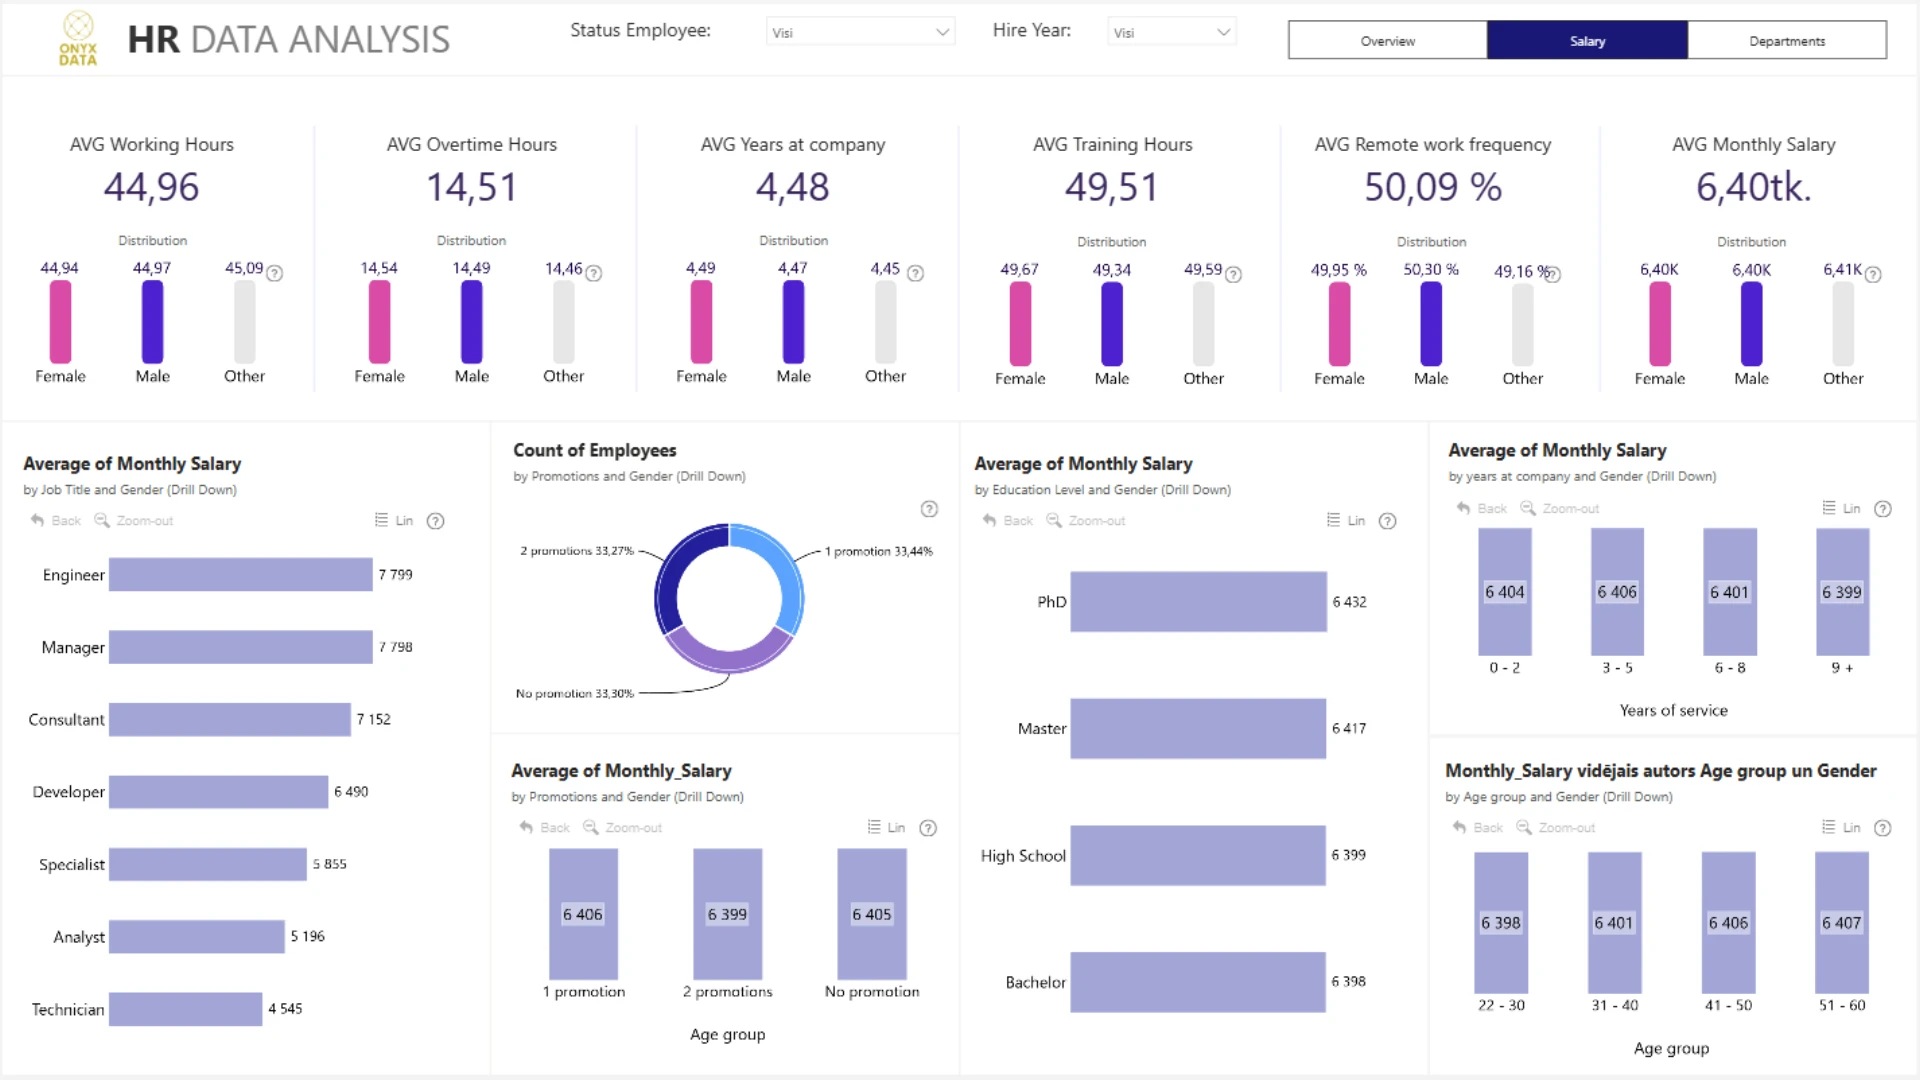The width and height of the screenshot is (1920, 1080).
Task: Click Zoom-out icon on Promotions salary chart
Action: pos(591,827)
